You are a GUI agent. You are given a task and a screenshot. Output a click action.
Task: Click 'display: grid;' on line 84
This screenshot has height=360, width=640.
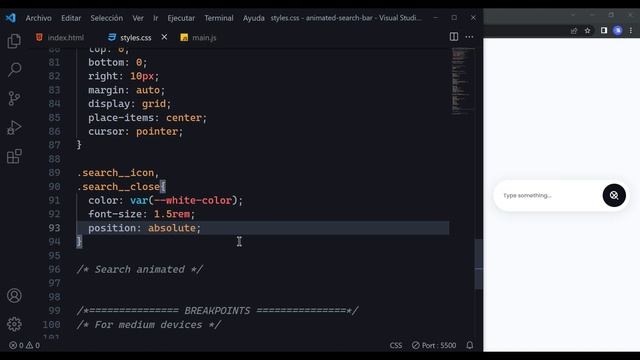(129, 104)
